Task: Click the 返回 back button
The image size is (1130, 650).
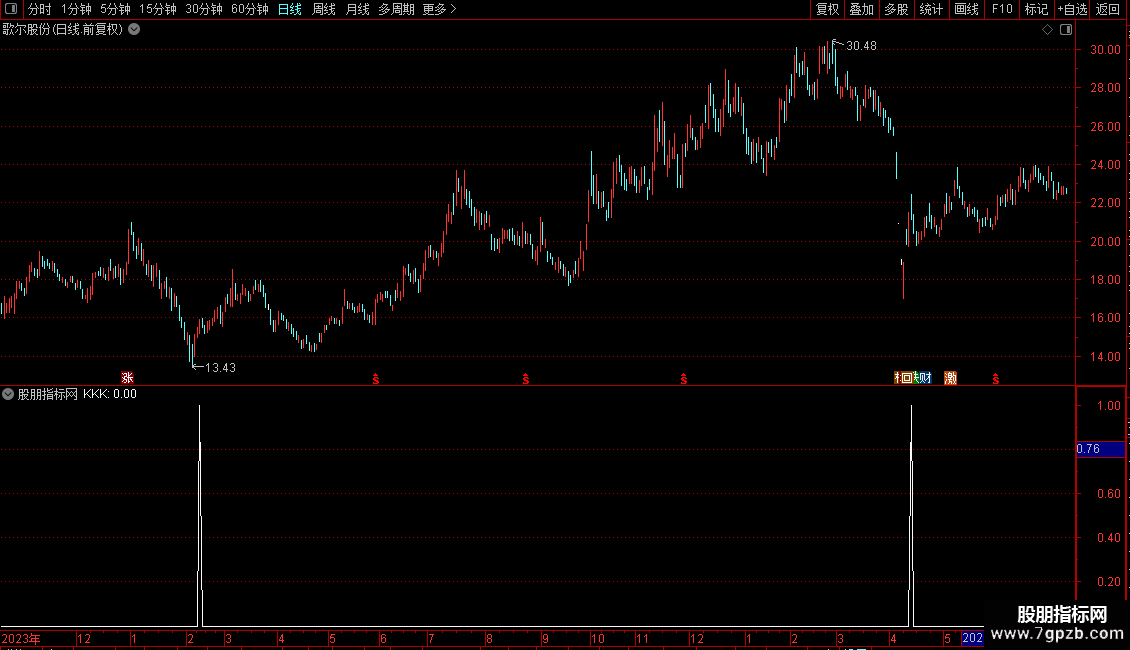Action: (1108, 9)
